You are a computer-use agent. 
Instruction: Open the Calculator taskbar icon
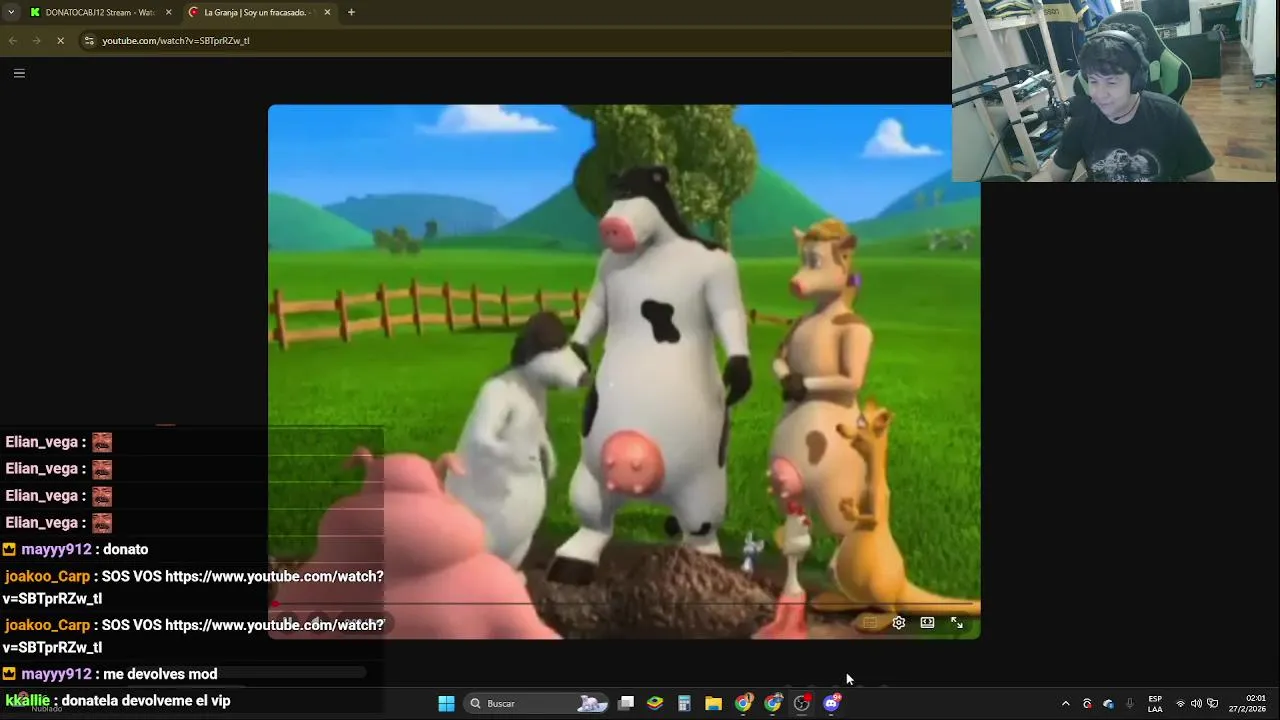pyautogui.click(x=684, y=703)
